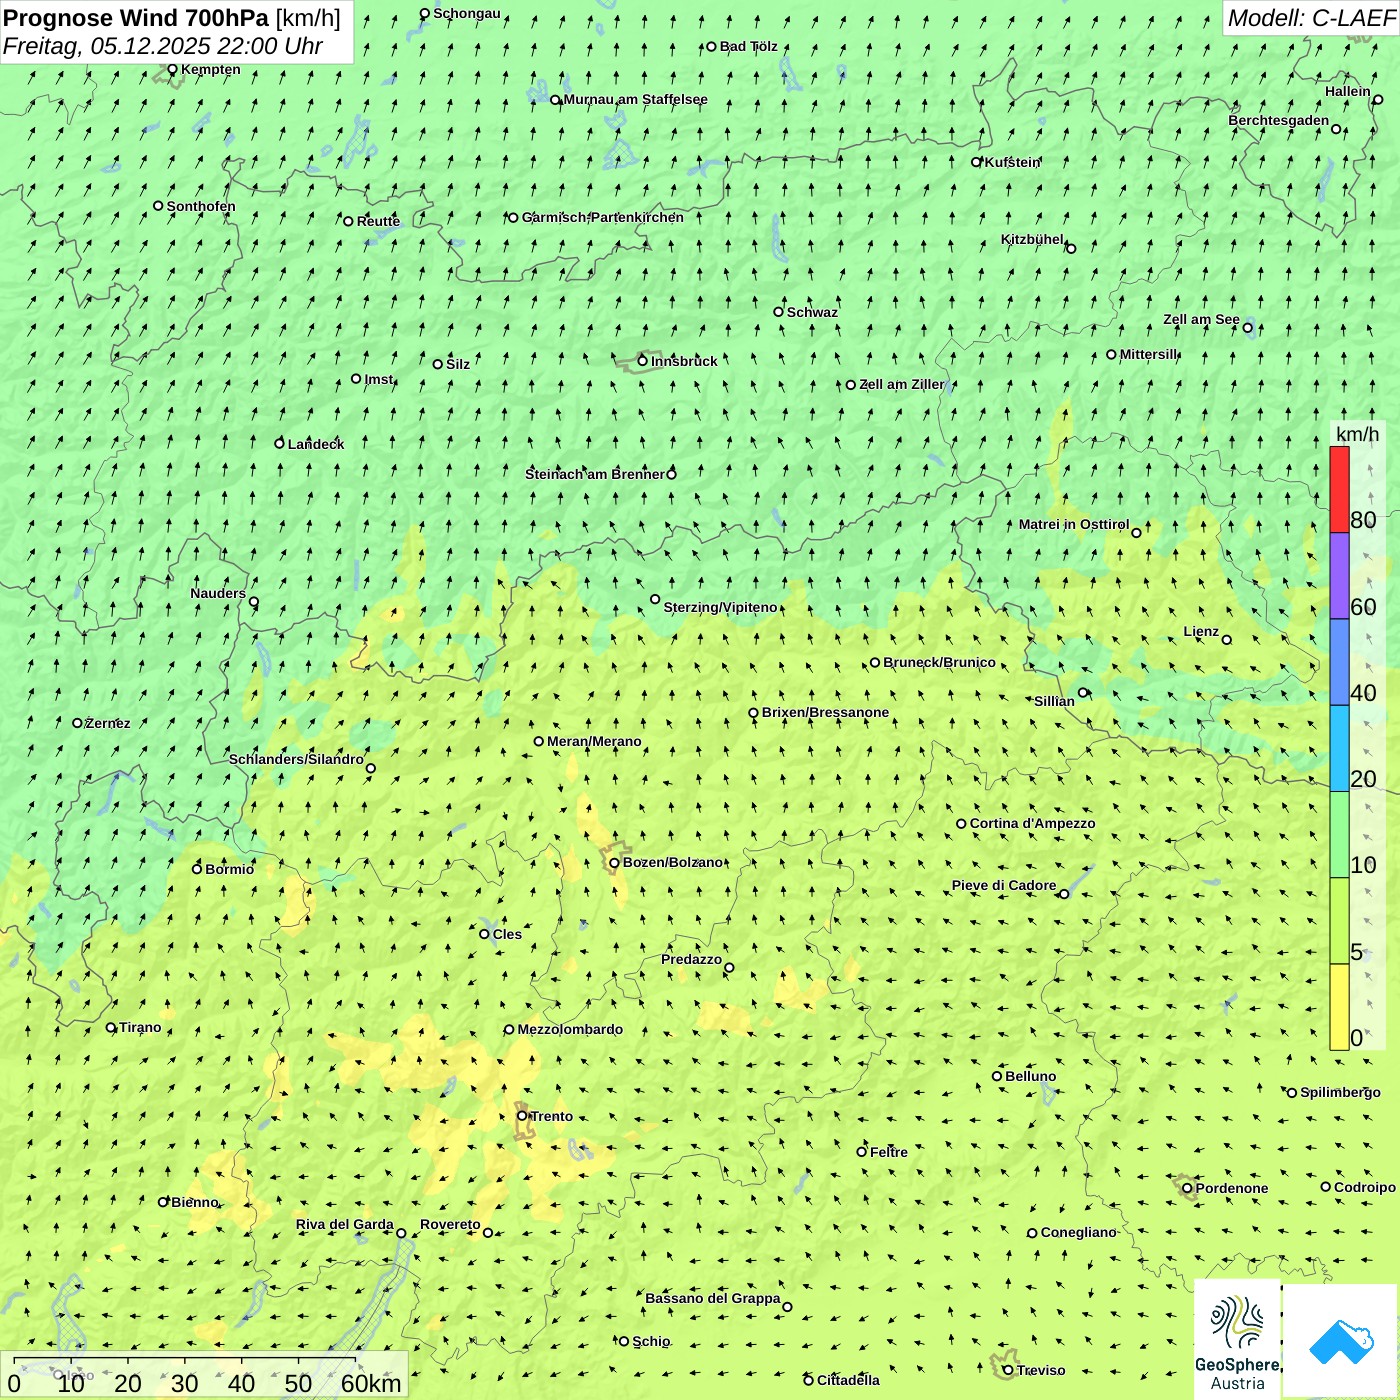Click the Imst label
The image size is (1400, 1400).
point(378,379)
